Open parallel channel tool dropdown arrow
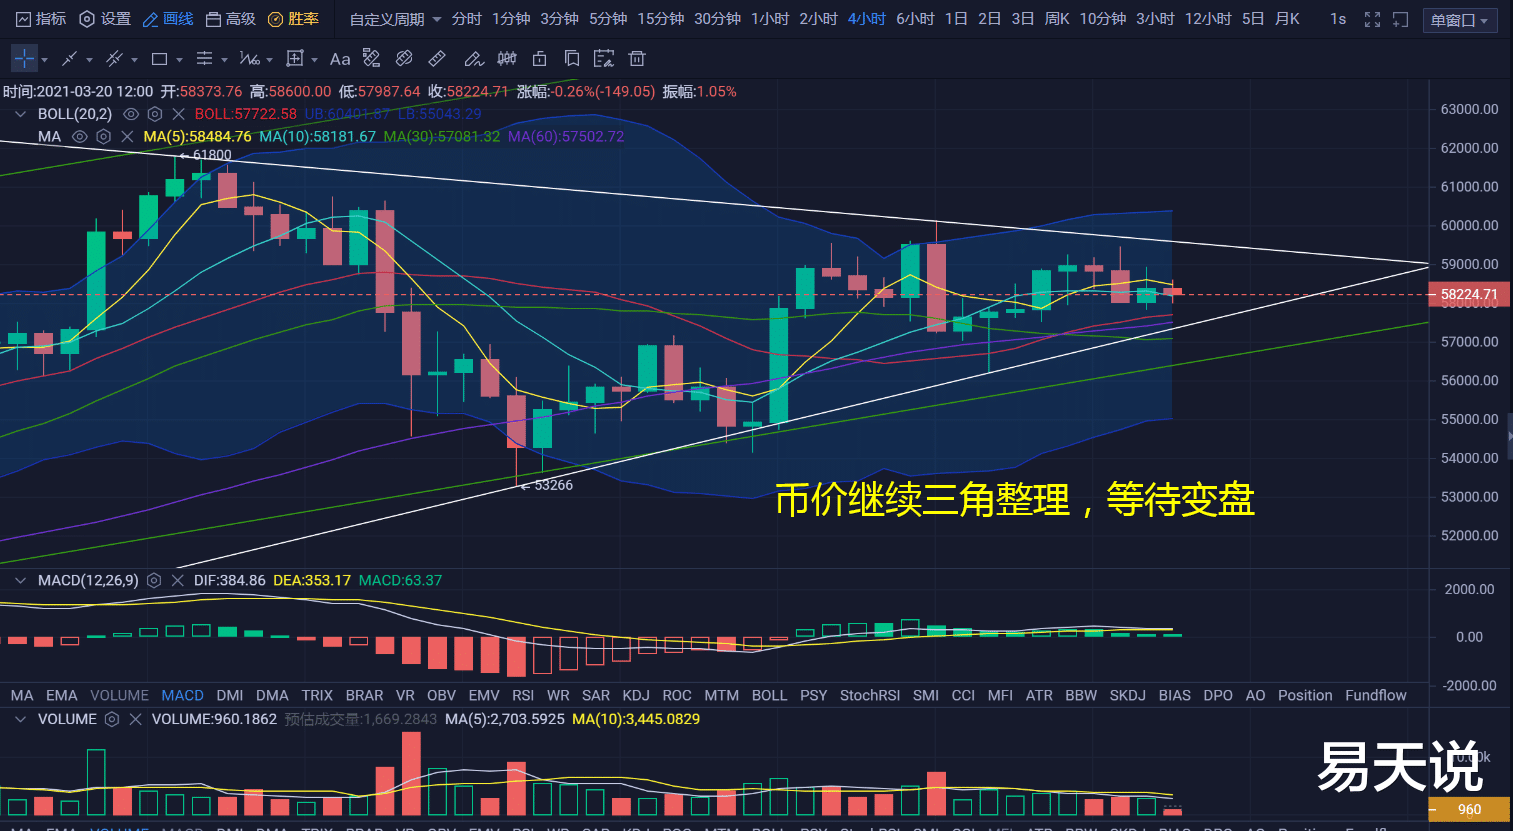The height and width of the screenshot is (831, 1513). 134,60
